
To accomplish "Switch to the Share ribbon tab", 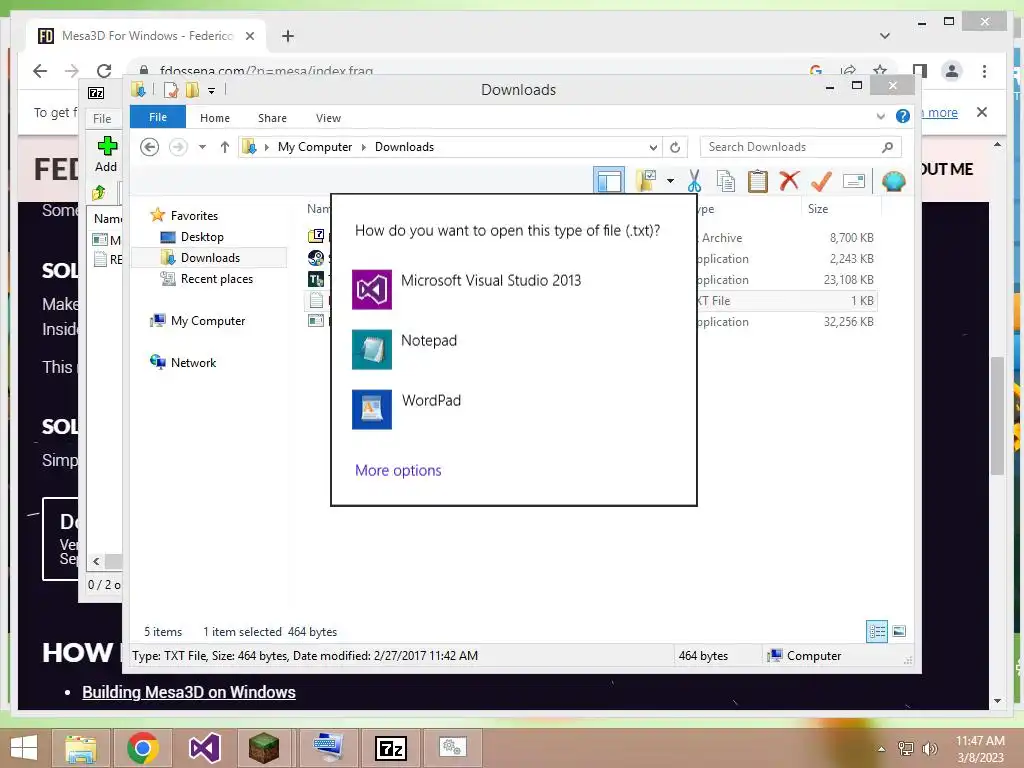I will click(272, 118).
